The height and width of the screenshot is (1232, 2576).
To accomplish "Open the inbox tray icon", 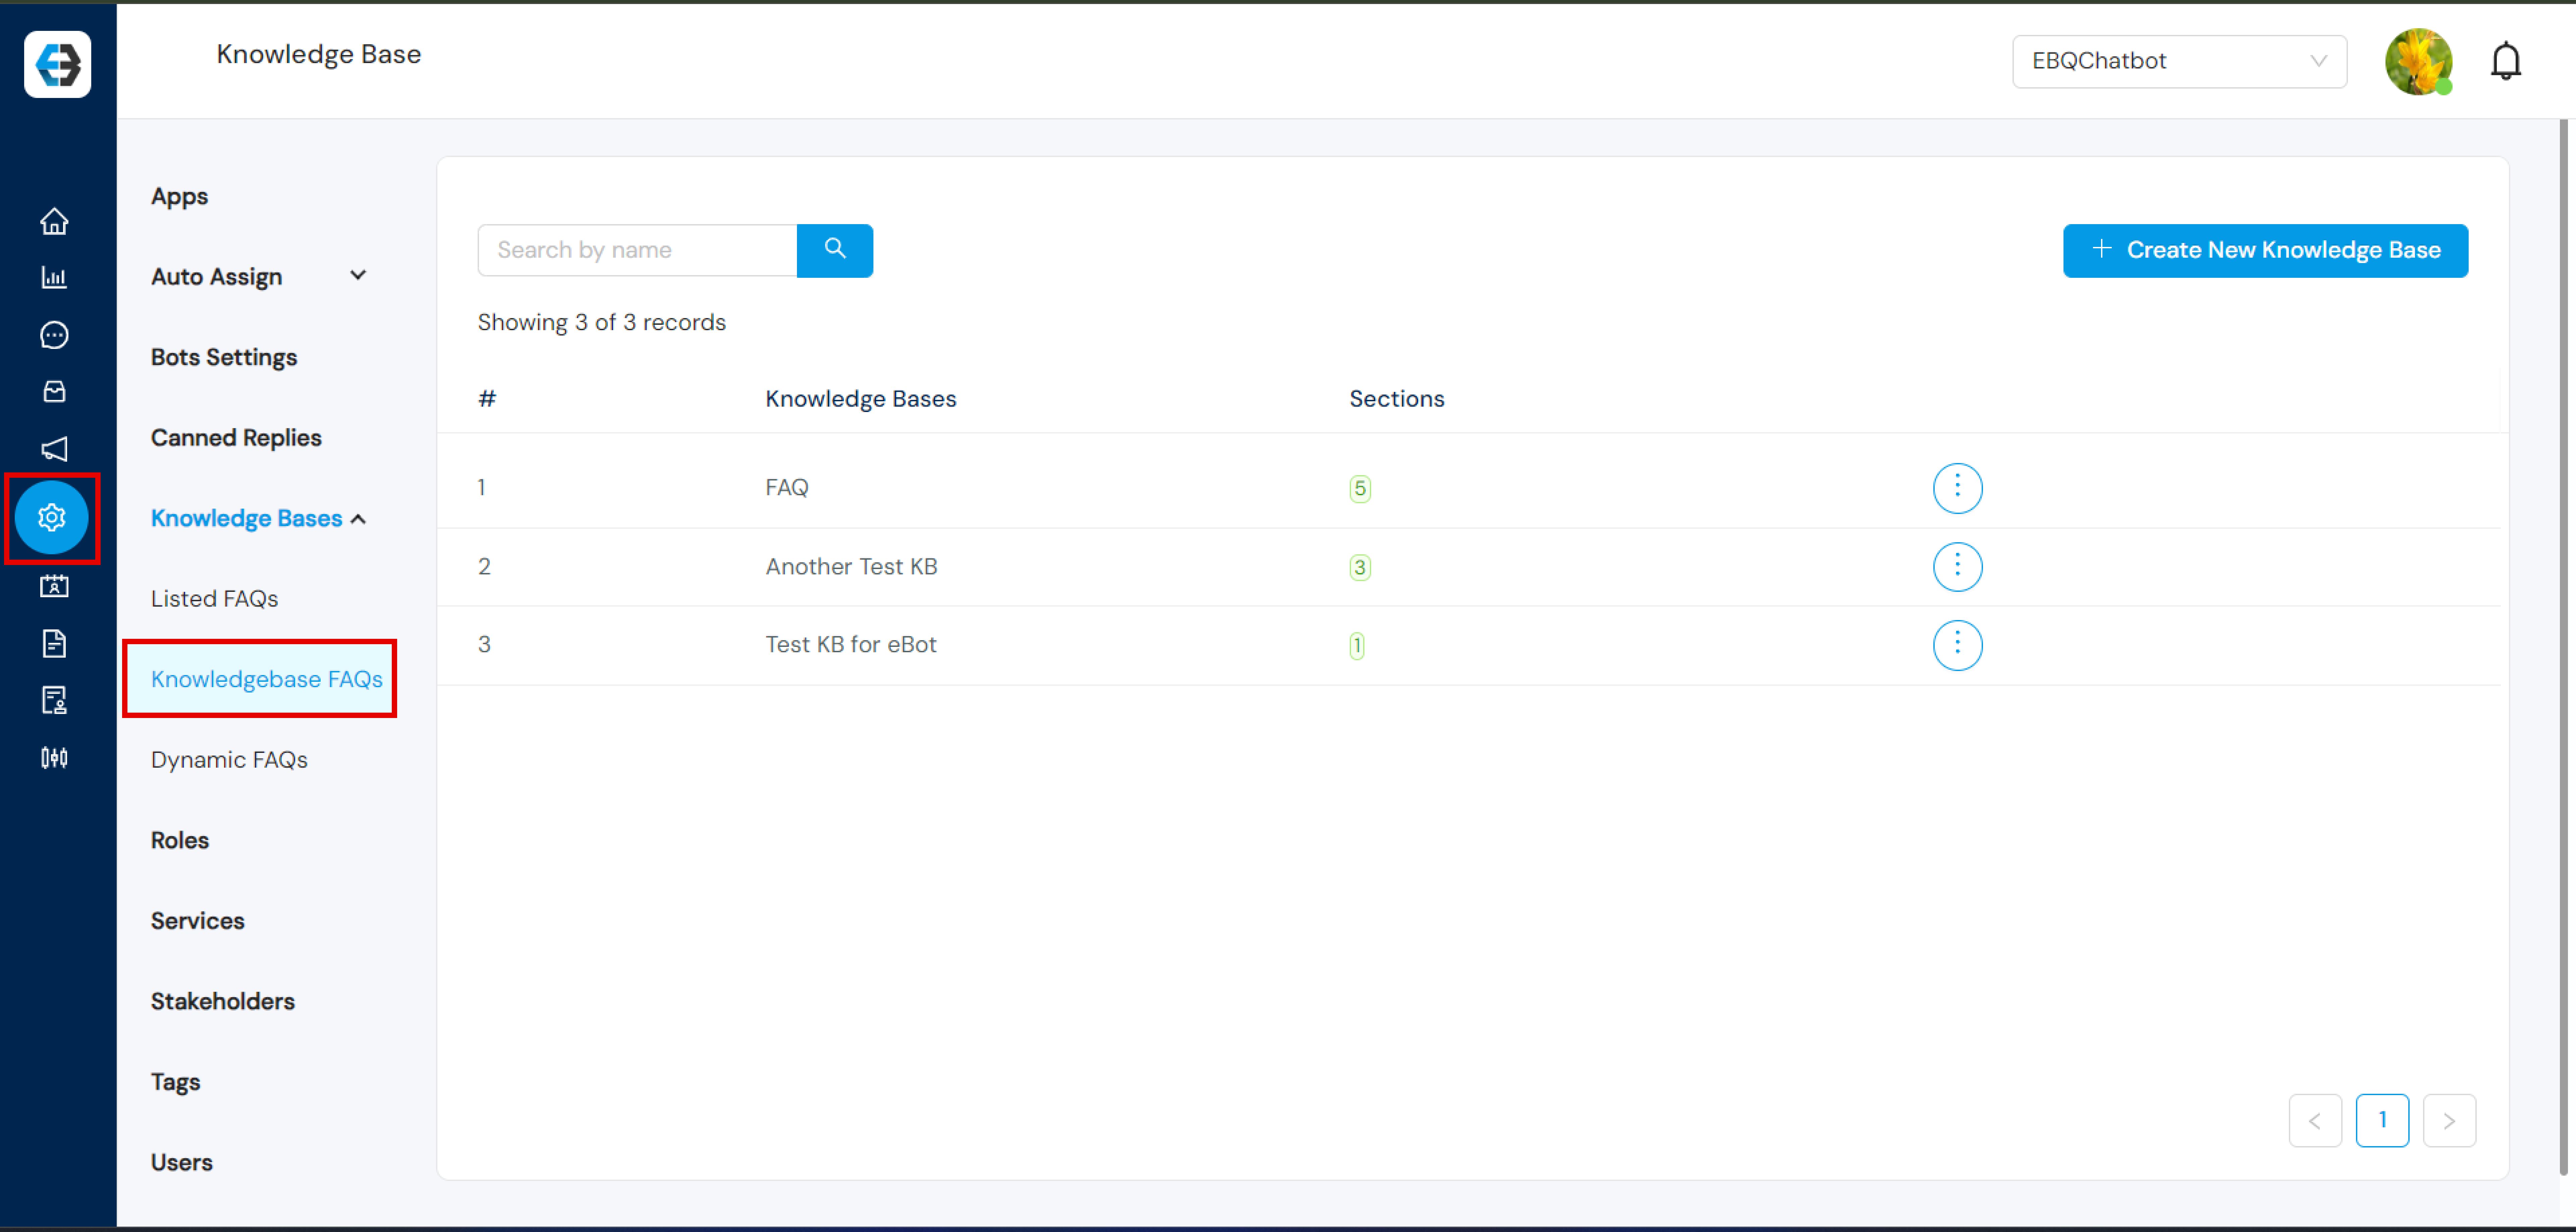I will pyautogui.click(x=54, y=391).
